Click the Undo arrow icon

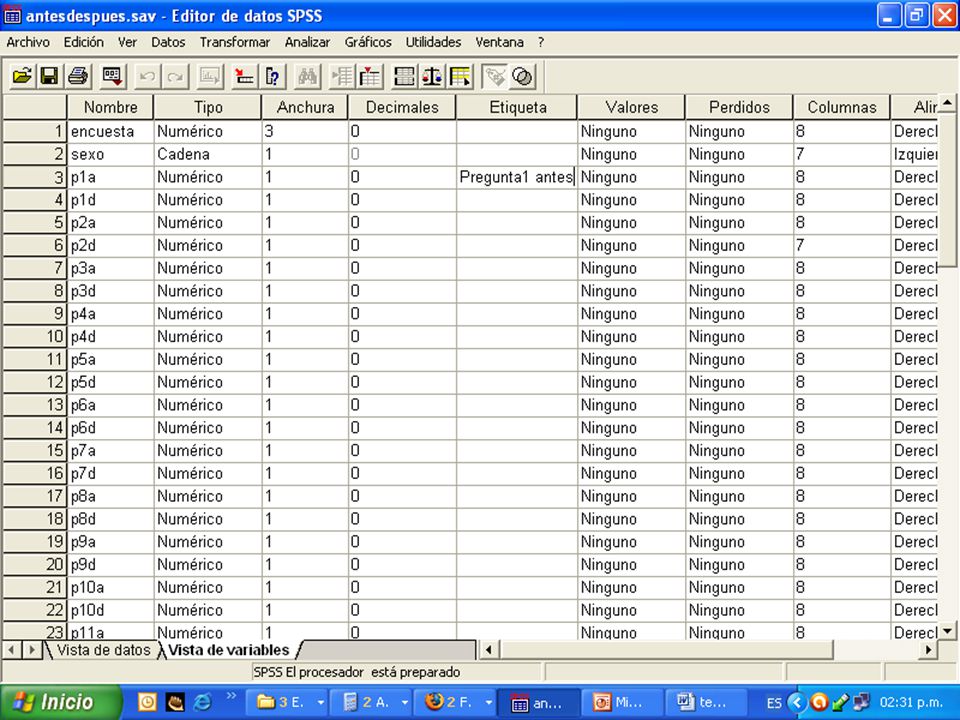click(x=147, y=77)
